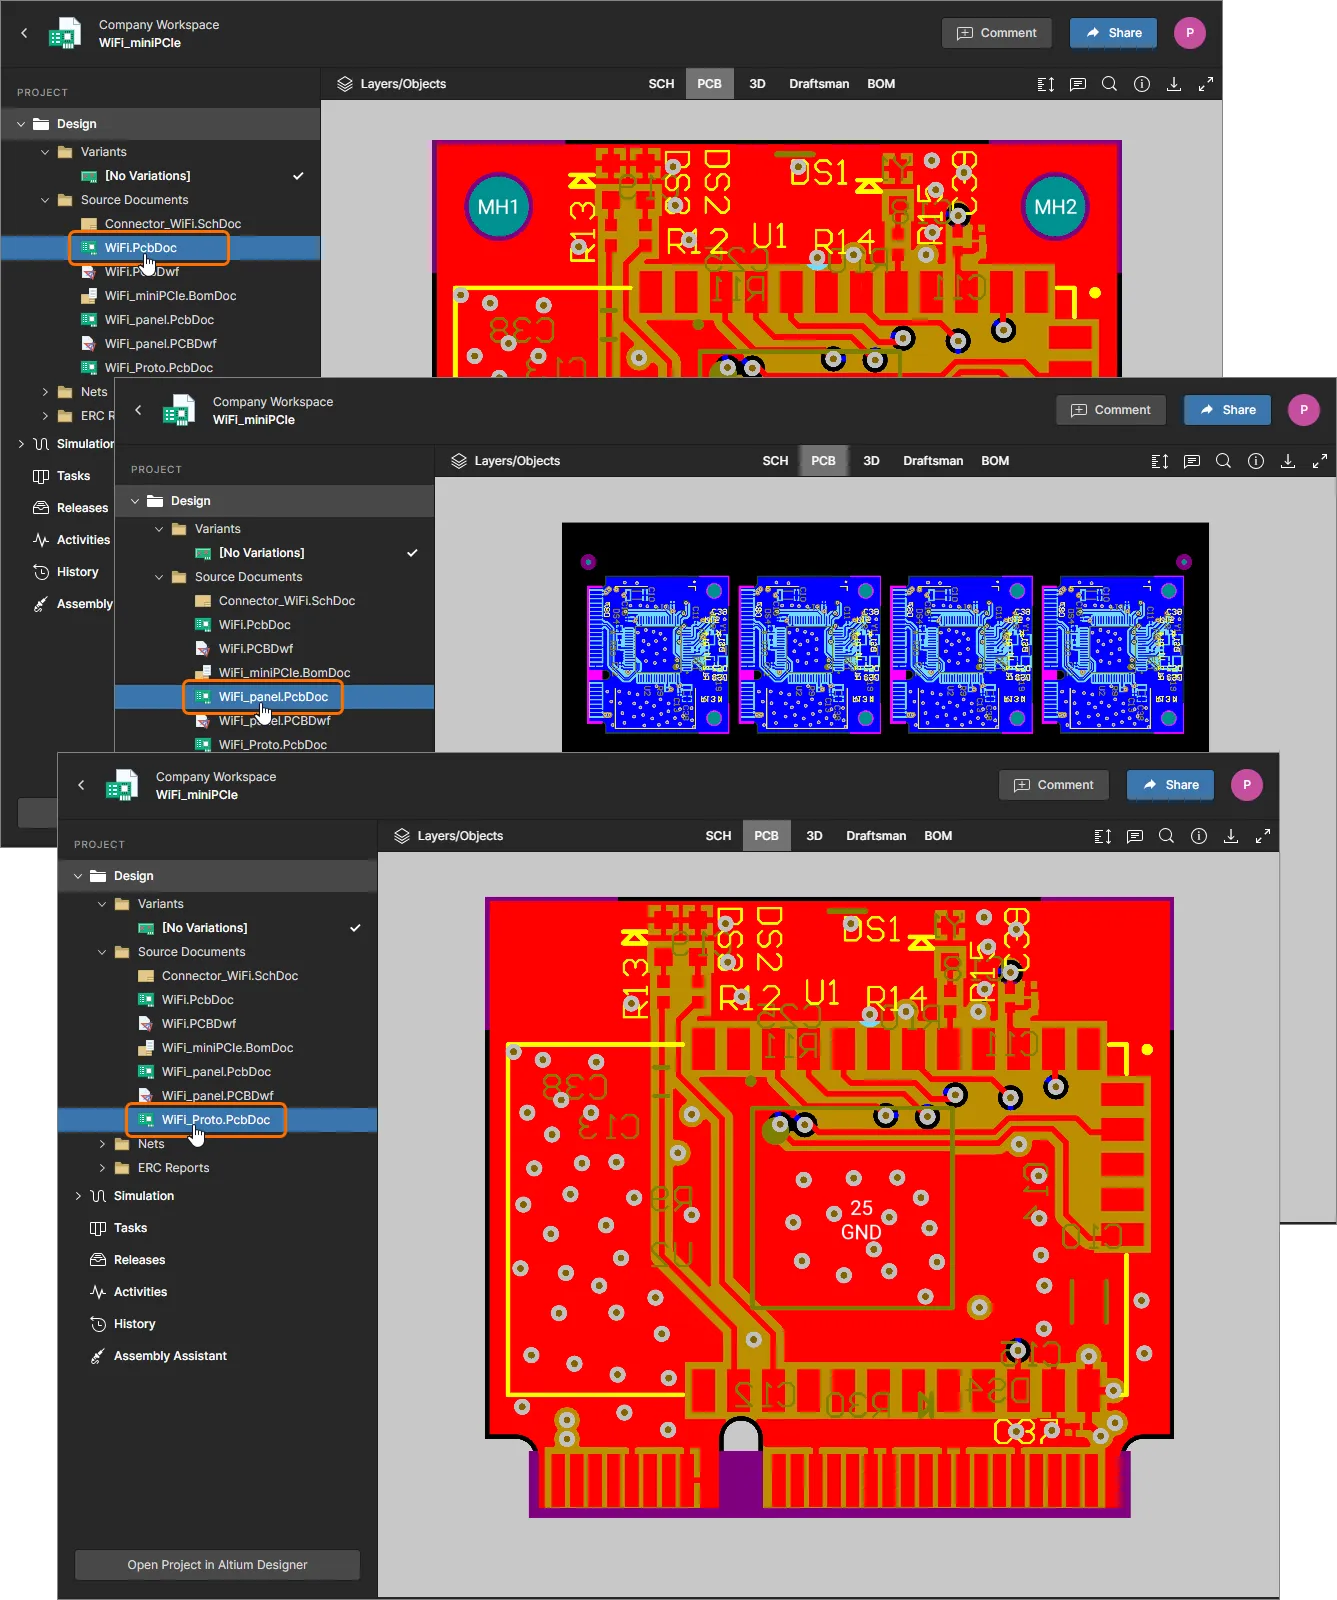Select WiFi_miniPCIe.BomDoc in front window tree
The image size is (1337, 1600).
click(227, 1048)
